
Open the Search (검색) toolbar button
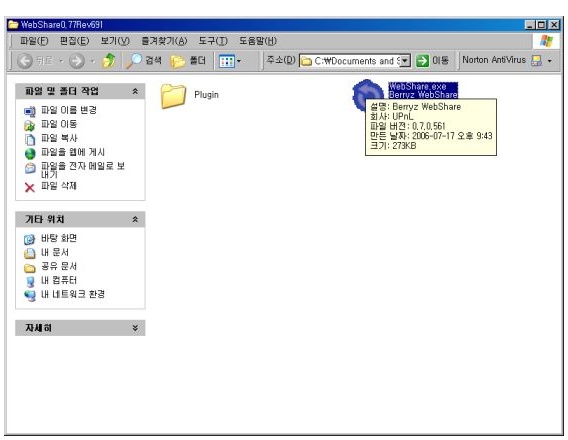144,60
